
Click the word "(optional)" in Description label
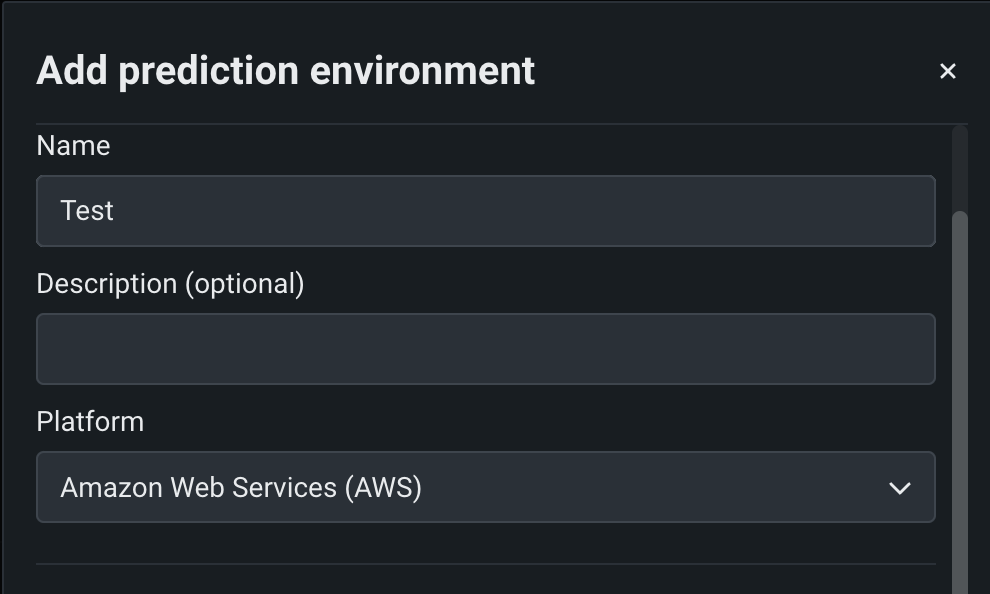coord(244,284)
